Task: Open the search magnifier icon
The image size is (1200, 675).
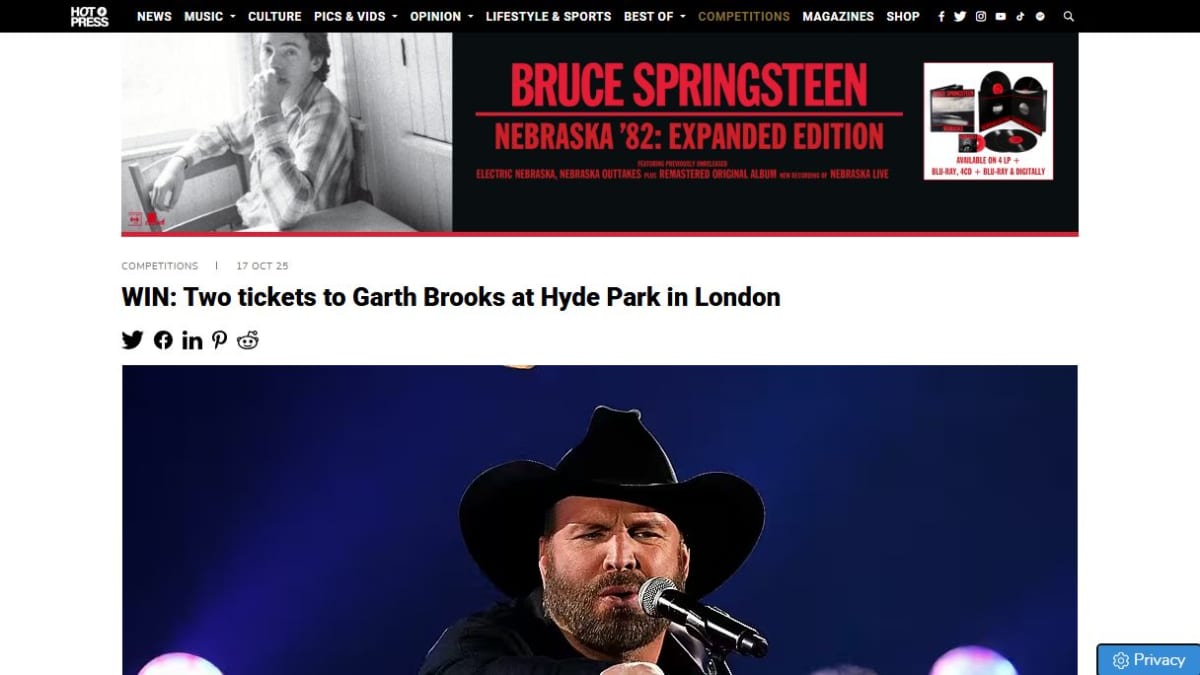Action: click(x=1069, y=16)
